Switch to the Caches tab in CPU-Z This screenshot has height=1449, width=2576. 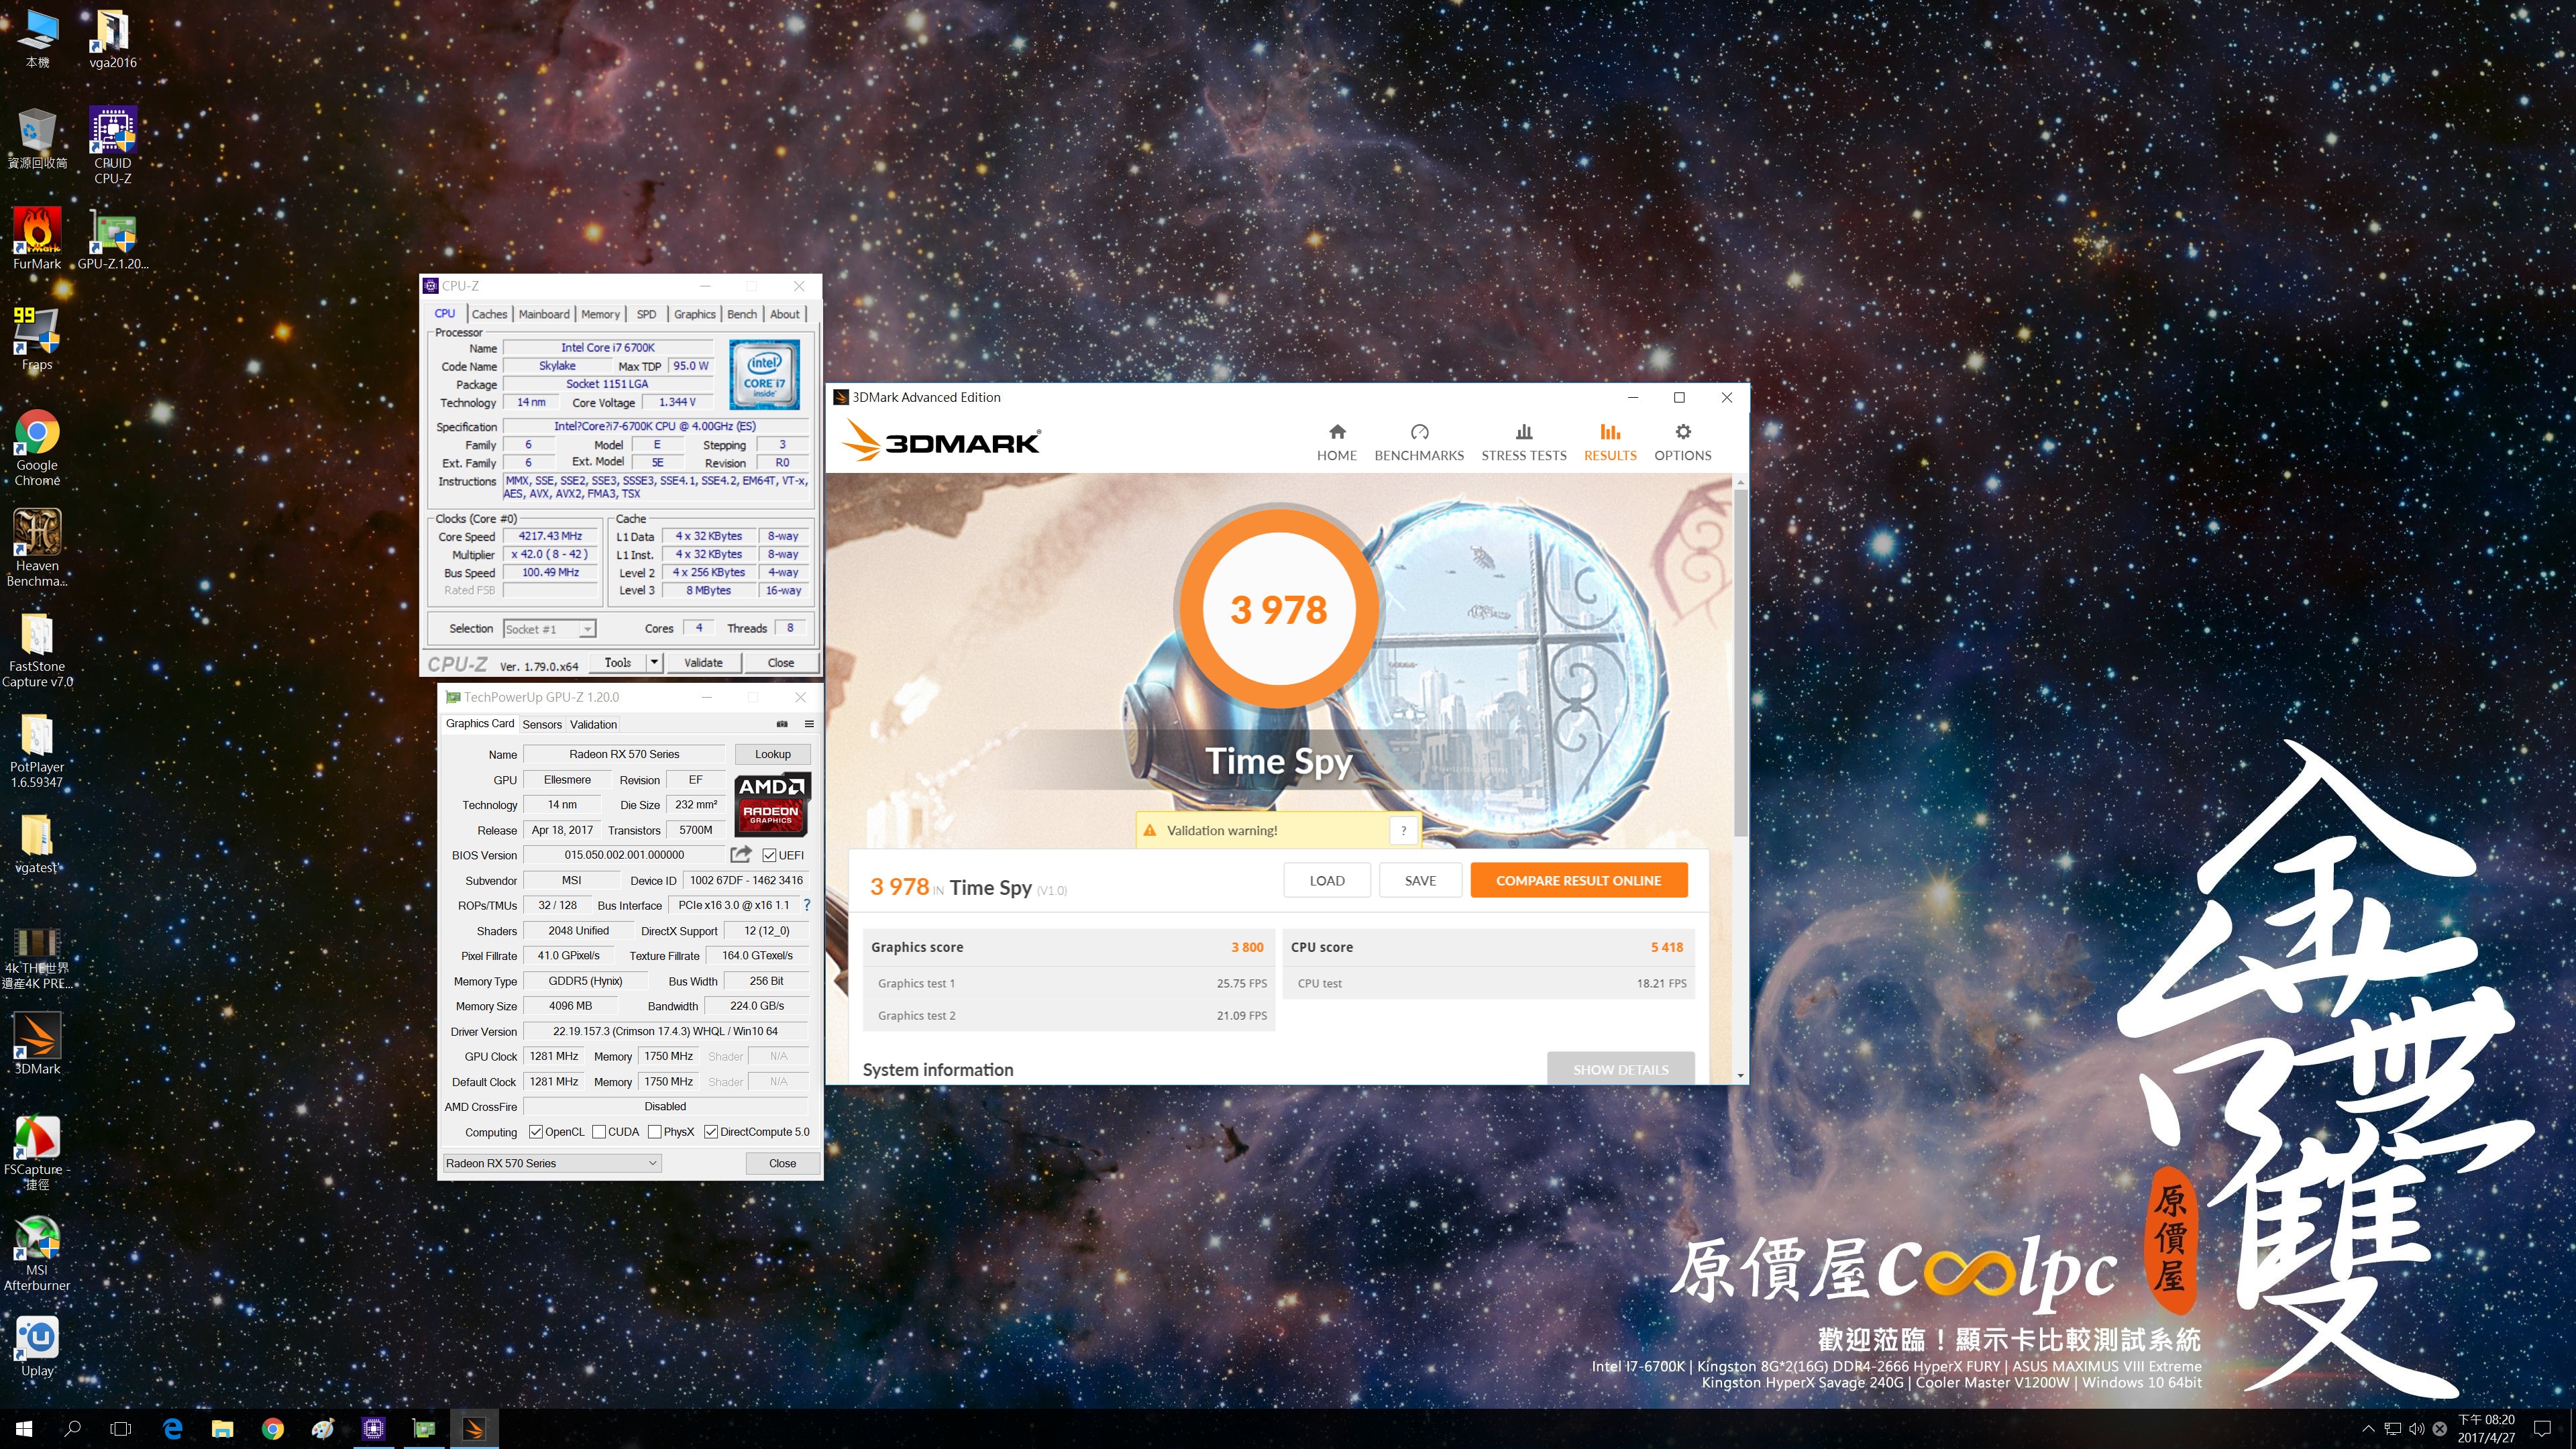tap(489, 314)
